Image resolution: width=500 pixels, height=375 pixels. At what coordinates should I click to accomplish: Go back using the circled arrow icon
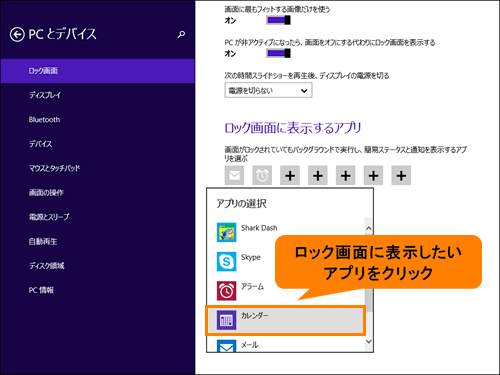(x=17, y=35)
